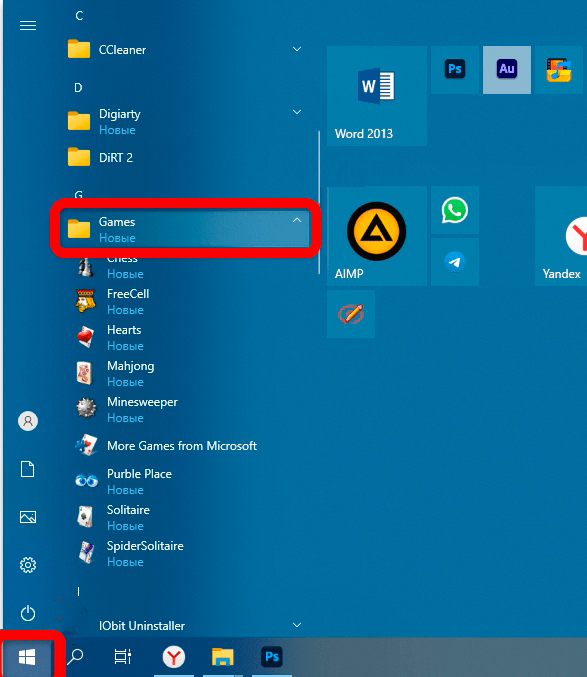This screenshot has height=677, width=587.
Task: Launch Photoshop from the start tile
Action: coord(455,70)
